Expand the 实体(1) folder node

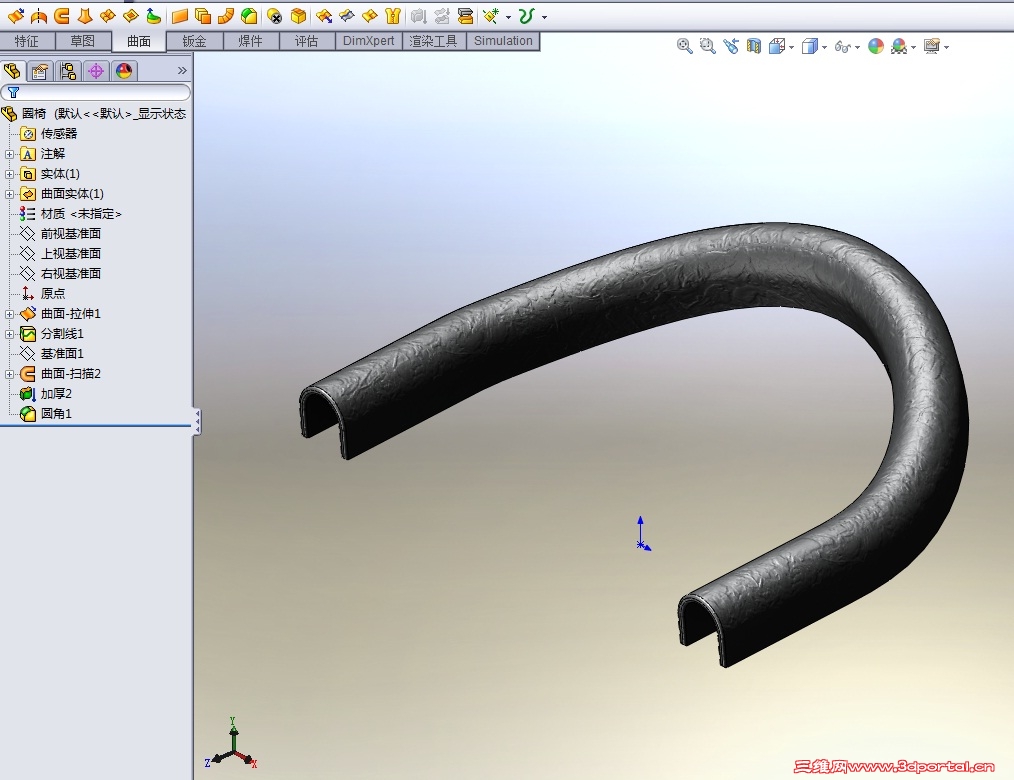(x=9, y=174)
